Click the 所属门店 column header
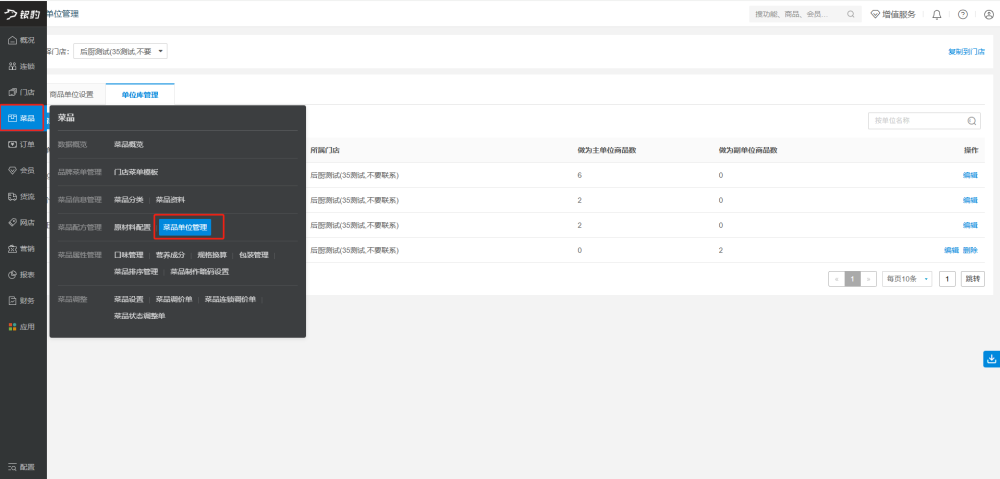The width and height of the screenshot is (1000, 479). [x=325, y=151]
